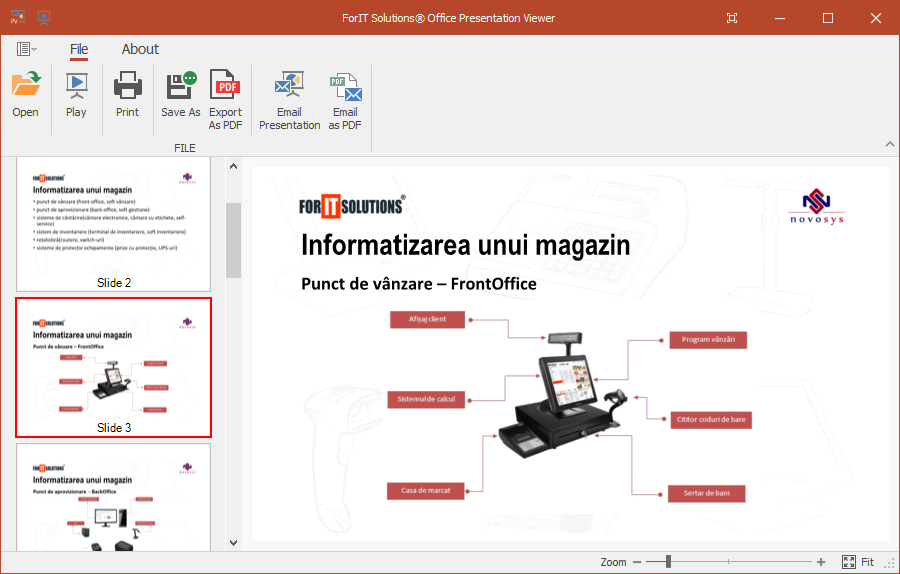Play the slideshow
The height and width of the screenshot is (574, 900).
coord(76,95)
